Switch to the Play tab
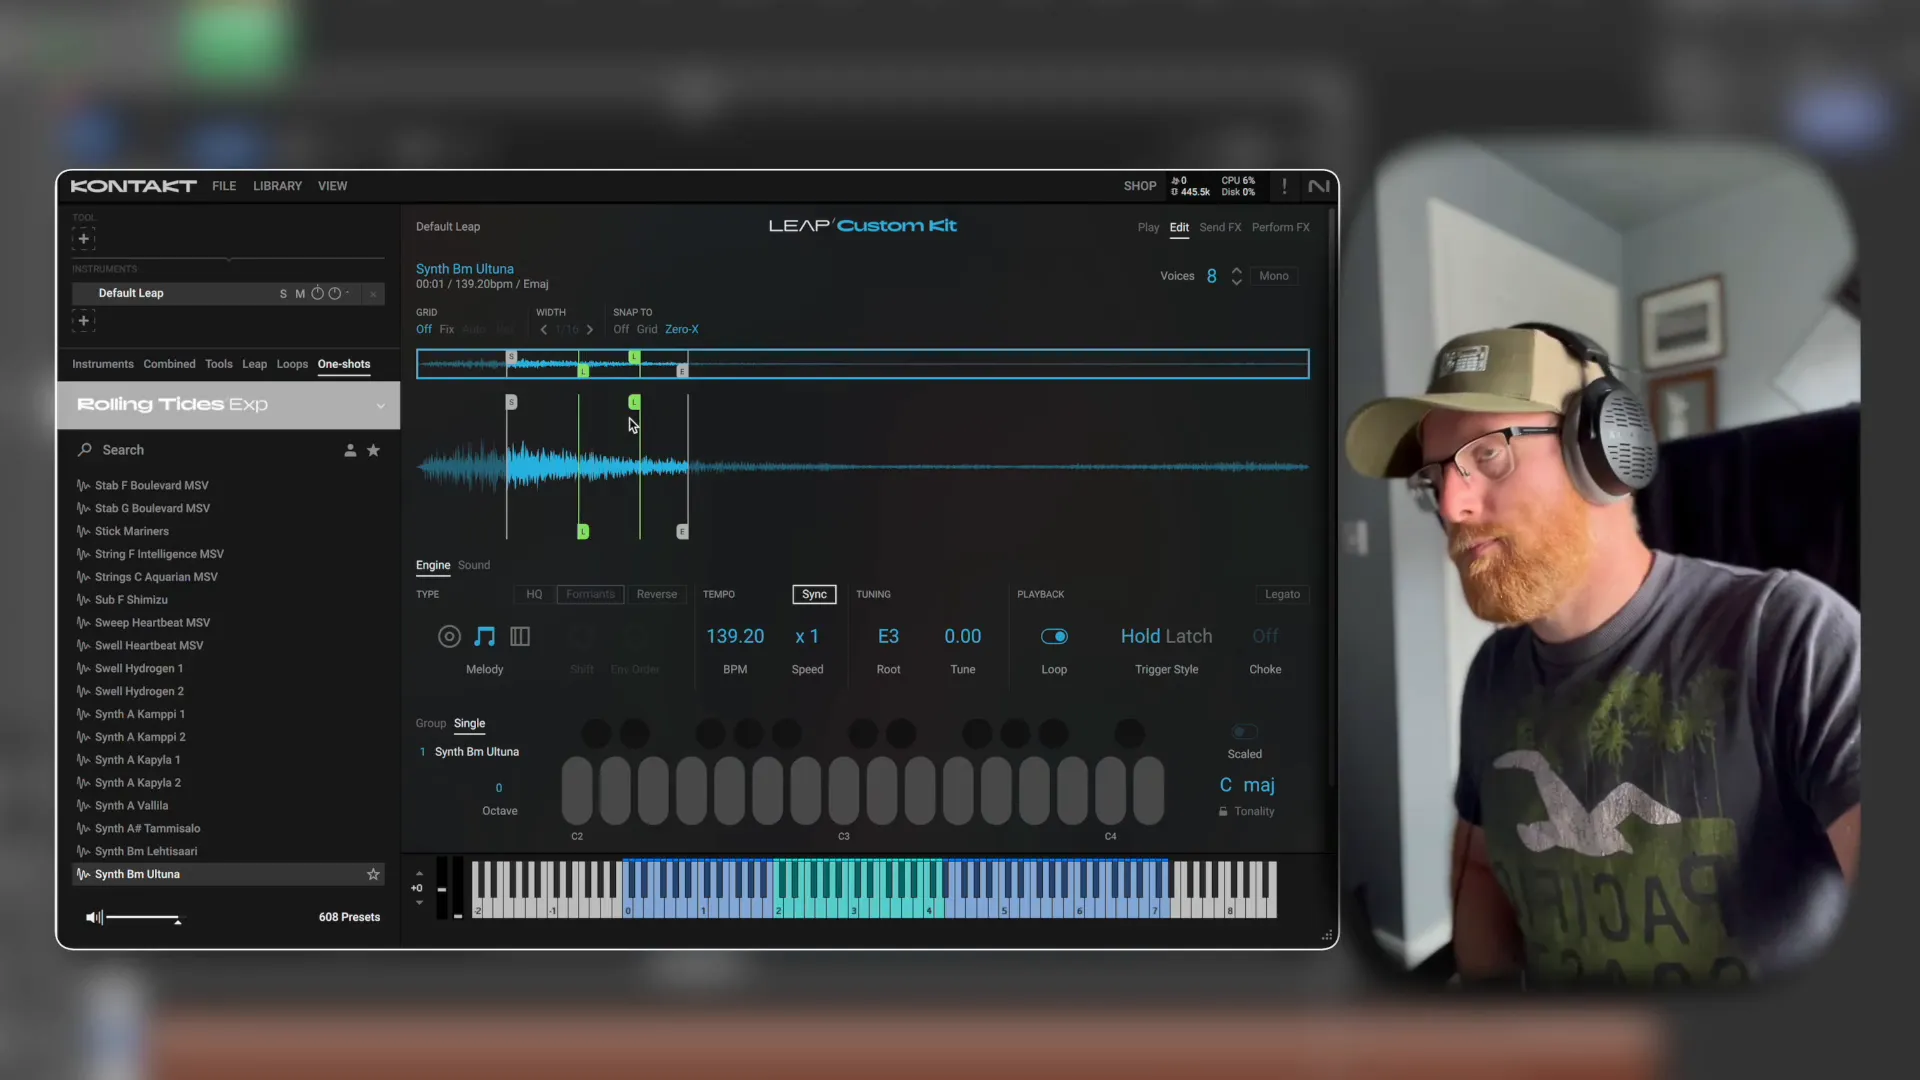Image resolution: width=1920 pixels, height=1080 pixels. [1148, 228]
